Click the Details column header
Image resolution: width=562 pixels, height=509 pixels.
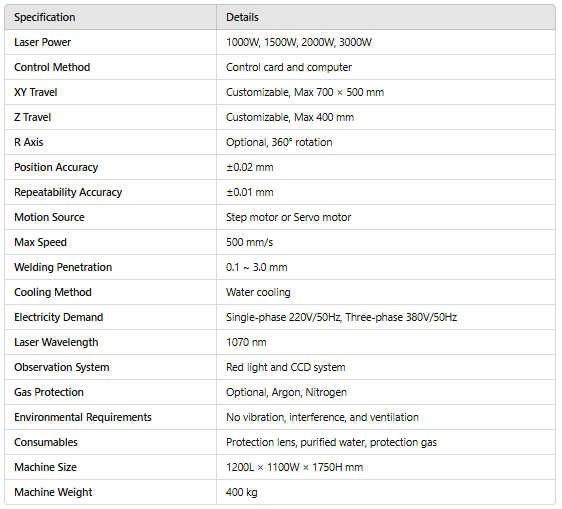point(242,17)
